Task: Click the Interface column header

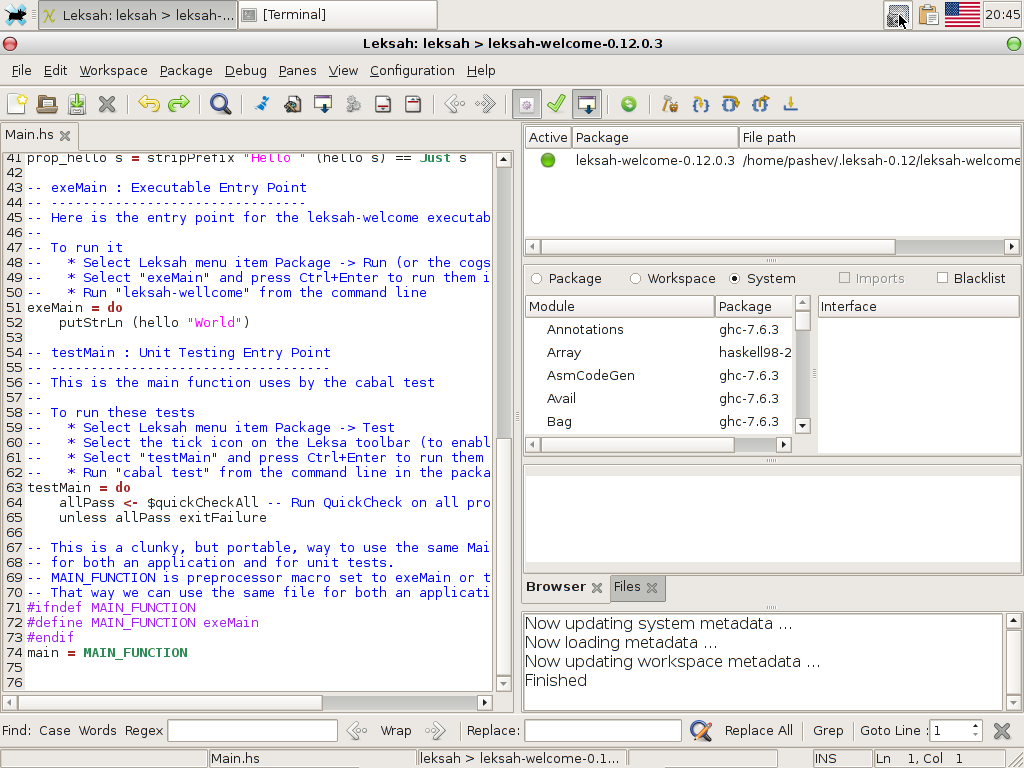Action: [918, 306]
